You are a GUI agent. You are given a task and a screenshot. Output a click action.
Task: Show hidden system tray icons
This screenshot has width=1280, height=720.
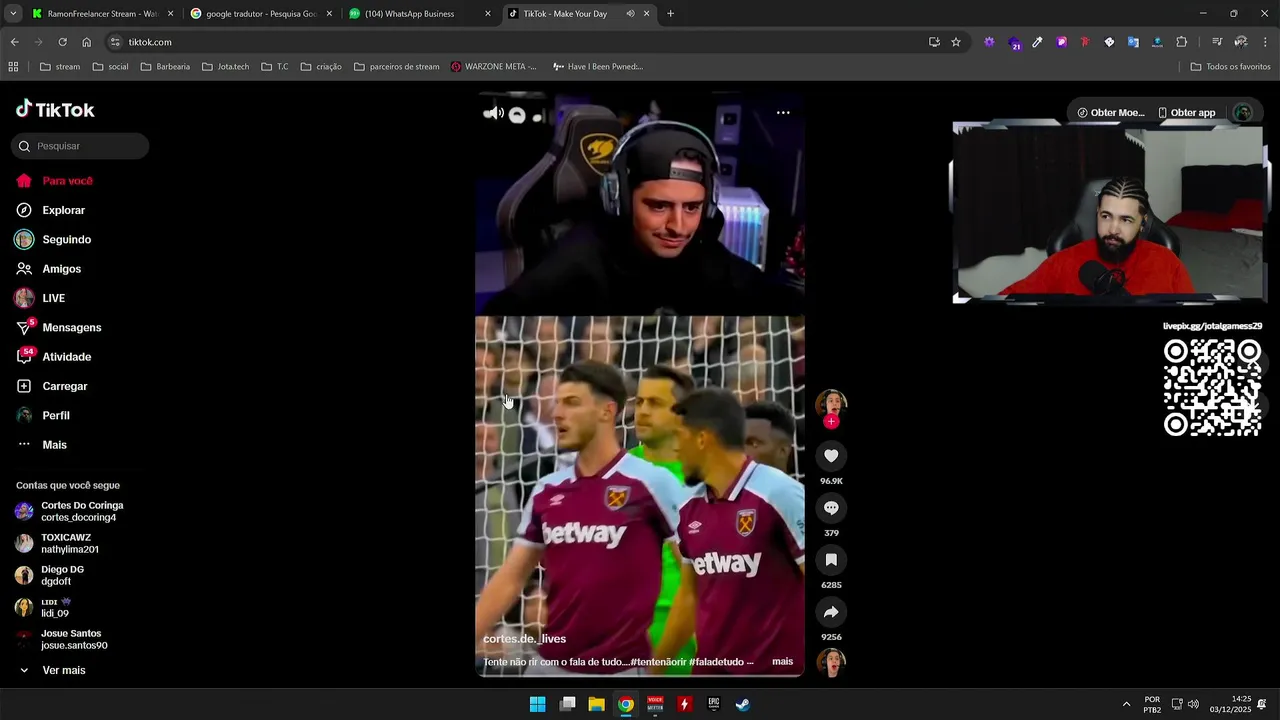point(1126,704)
